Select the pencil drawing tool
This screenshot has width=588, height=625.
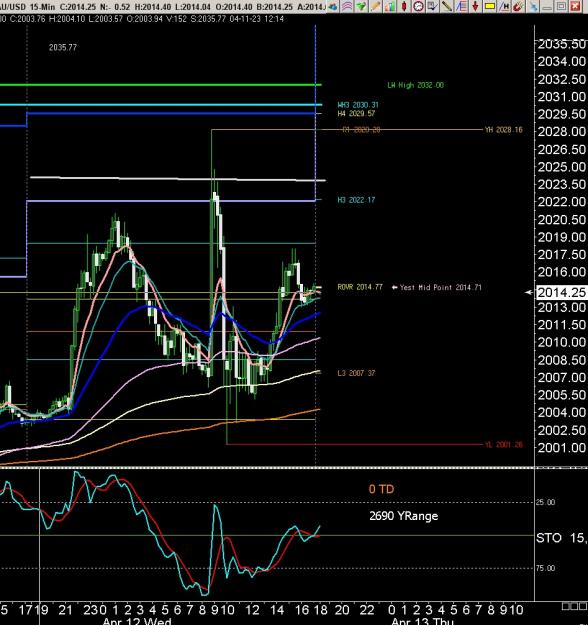(x=375, y=6)
